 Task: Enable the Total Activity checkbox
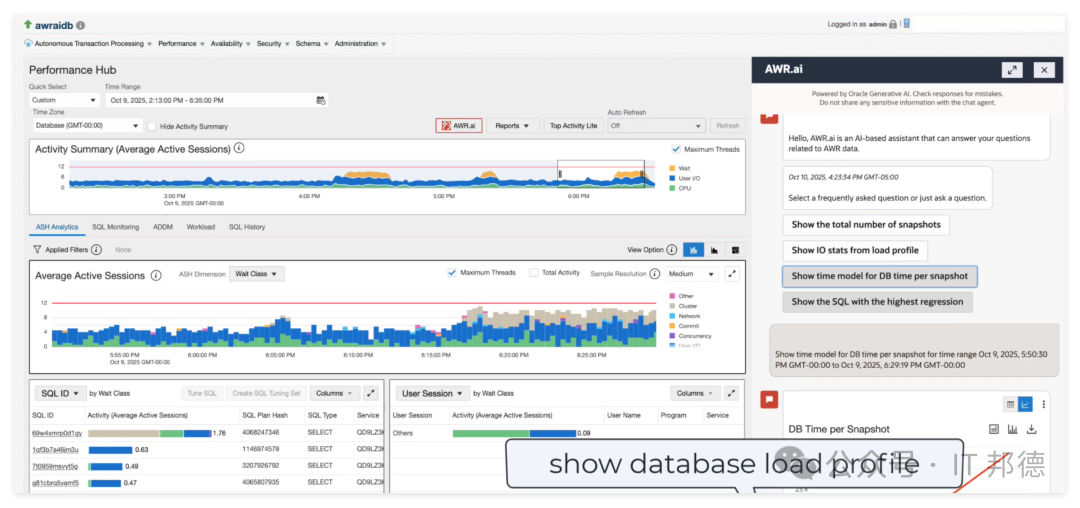pos(534,273)
